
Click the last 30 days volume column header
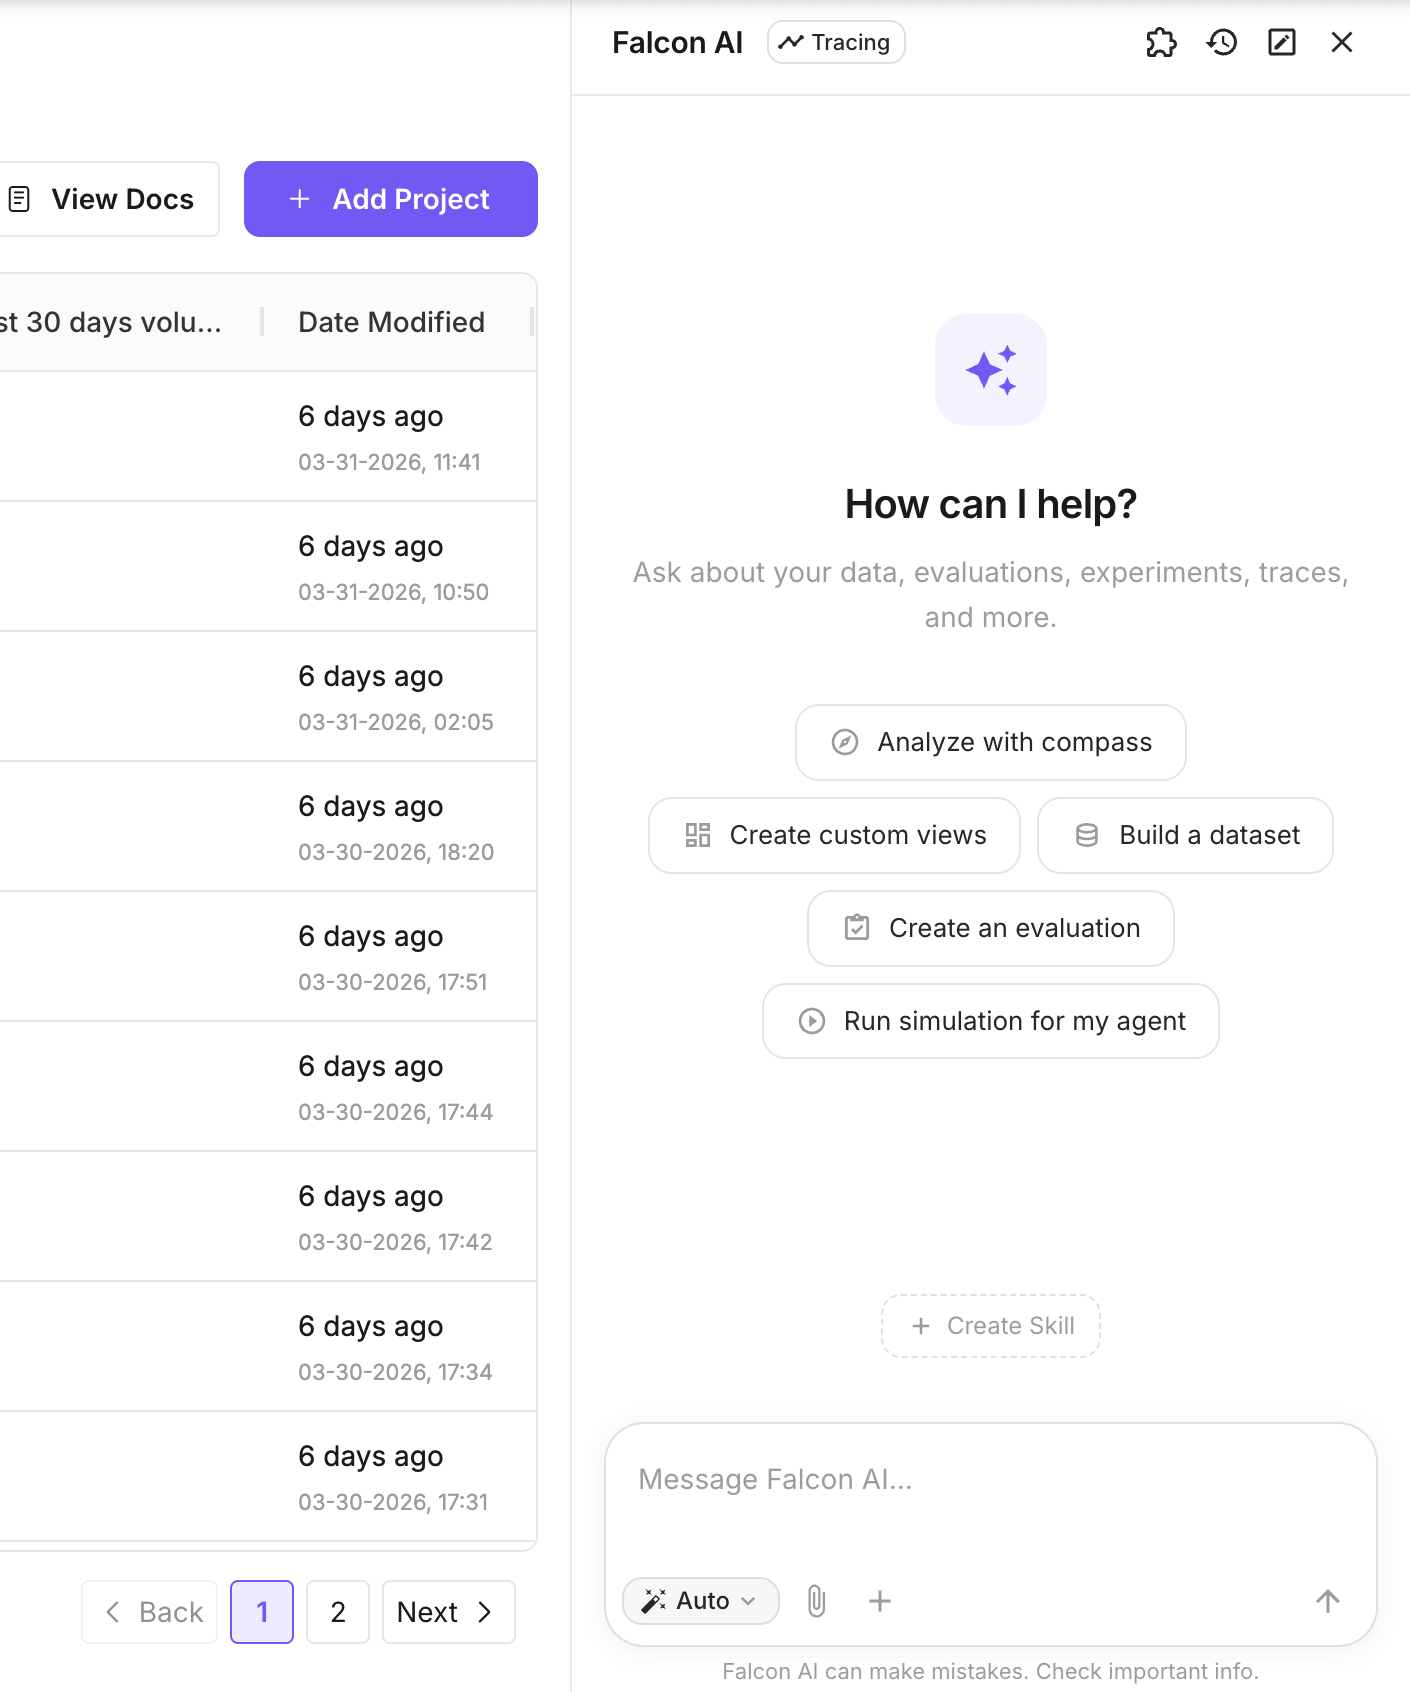tap(111, 322)
